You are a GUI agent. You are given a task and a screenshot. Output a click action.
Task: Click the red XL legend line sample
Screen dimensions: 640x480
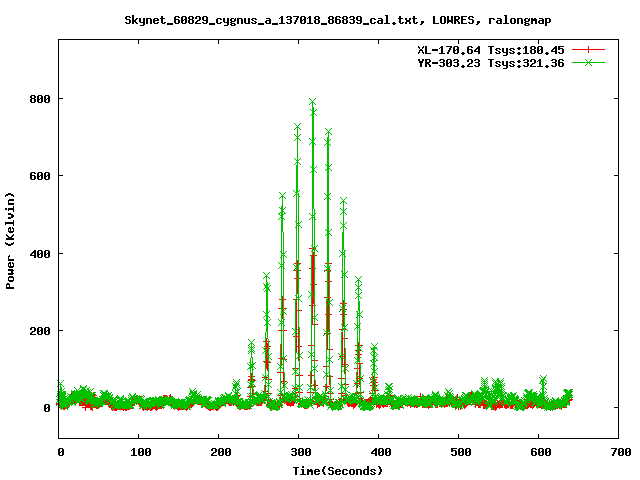[588, 50]
